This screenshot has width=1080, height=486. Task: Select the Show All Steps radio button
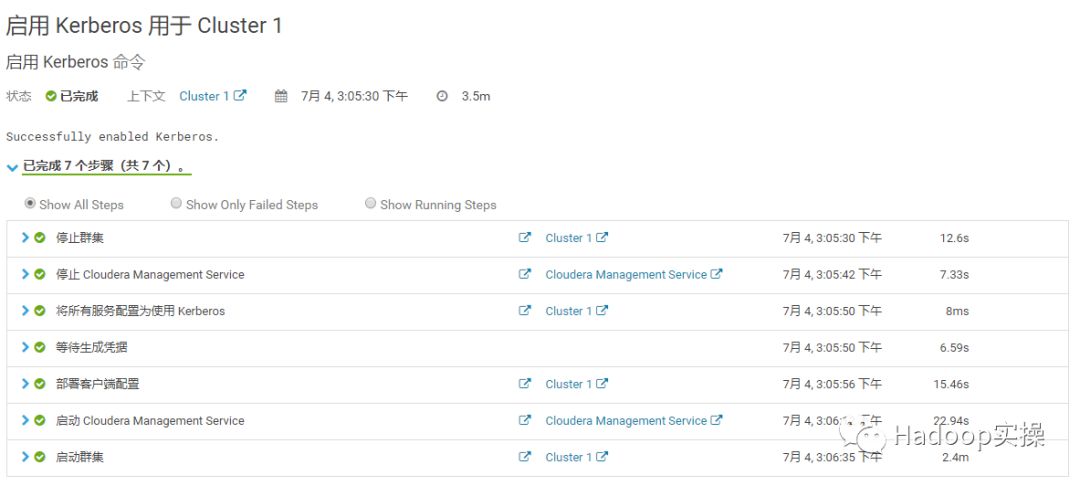click(x=30, y=204)
